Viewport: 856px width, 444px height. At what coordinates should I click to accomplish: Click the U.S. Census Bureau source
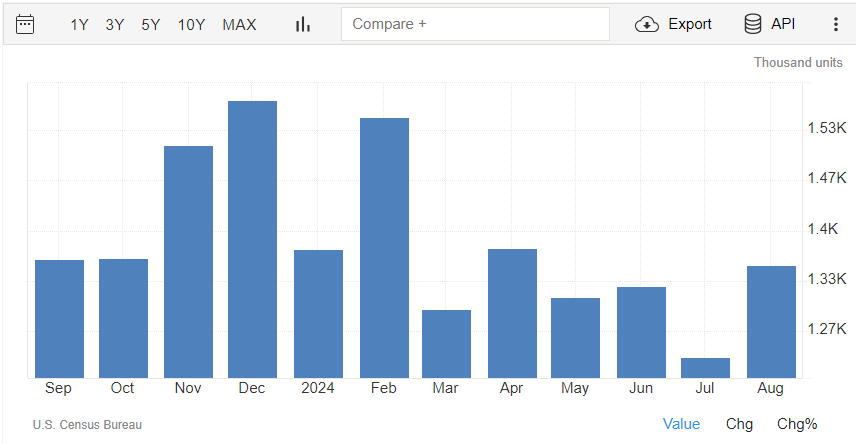pyautogui.click(x=87, y=425)
